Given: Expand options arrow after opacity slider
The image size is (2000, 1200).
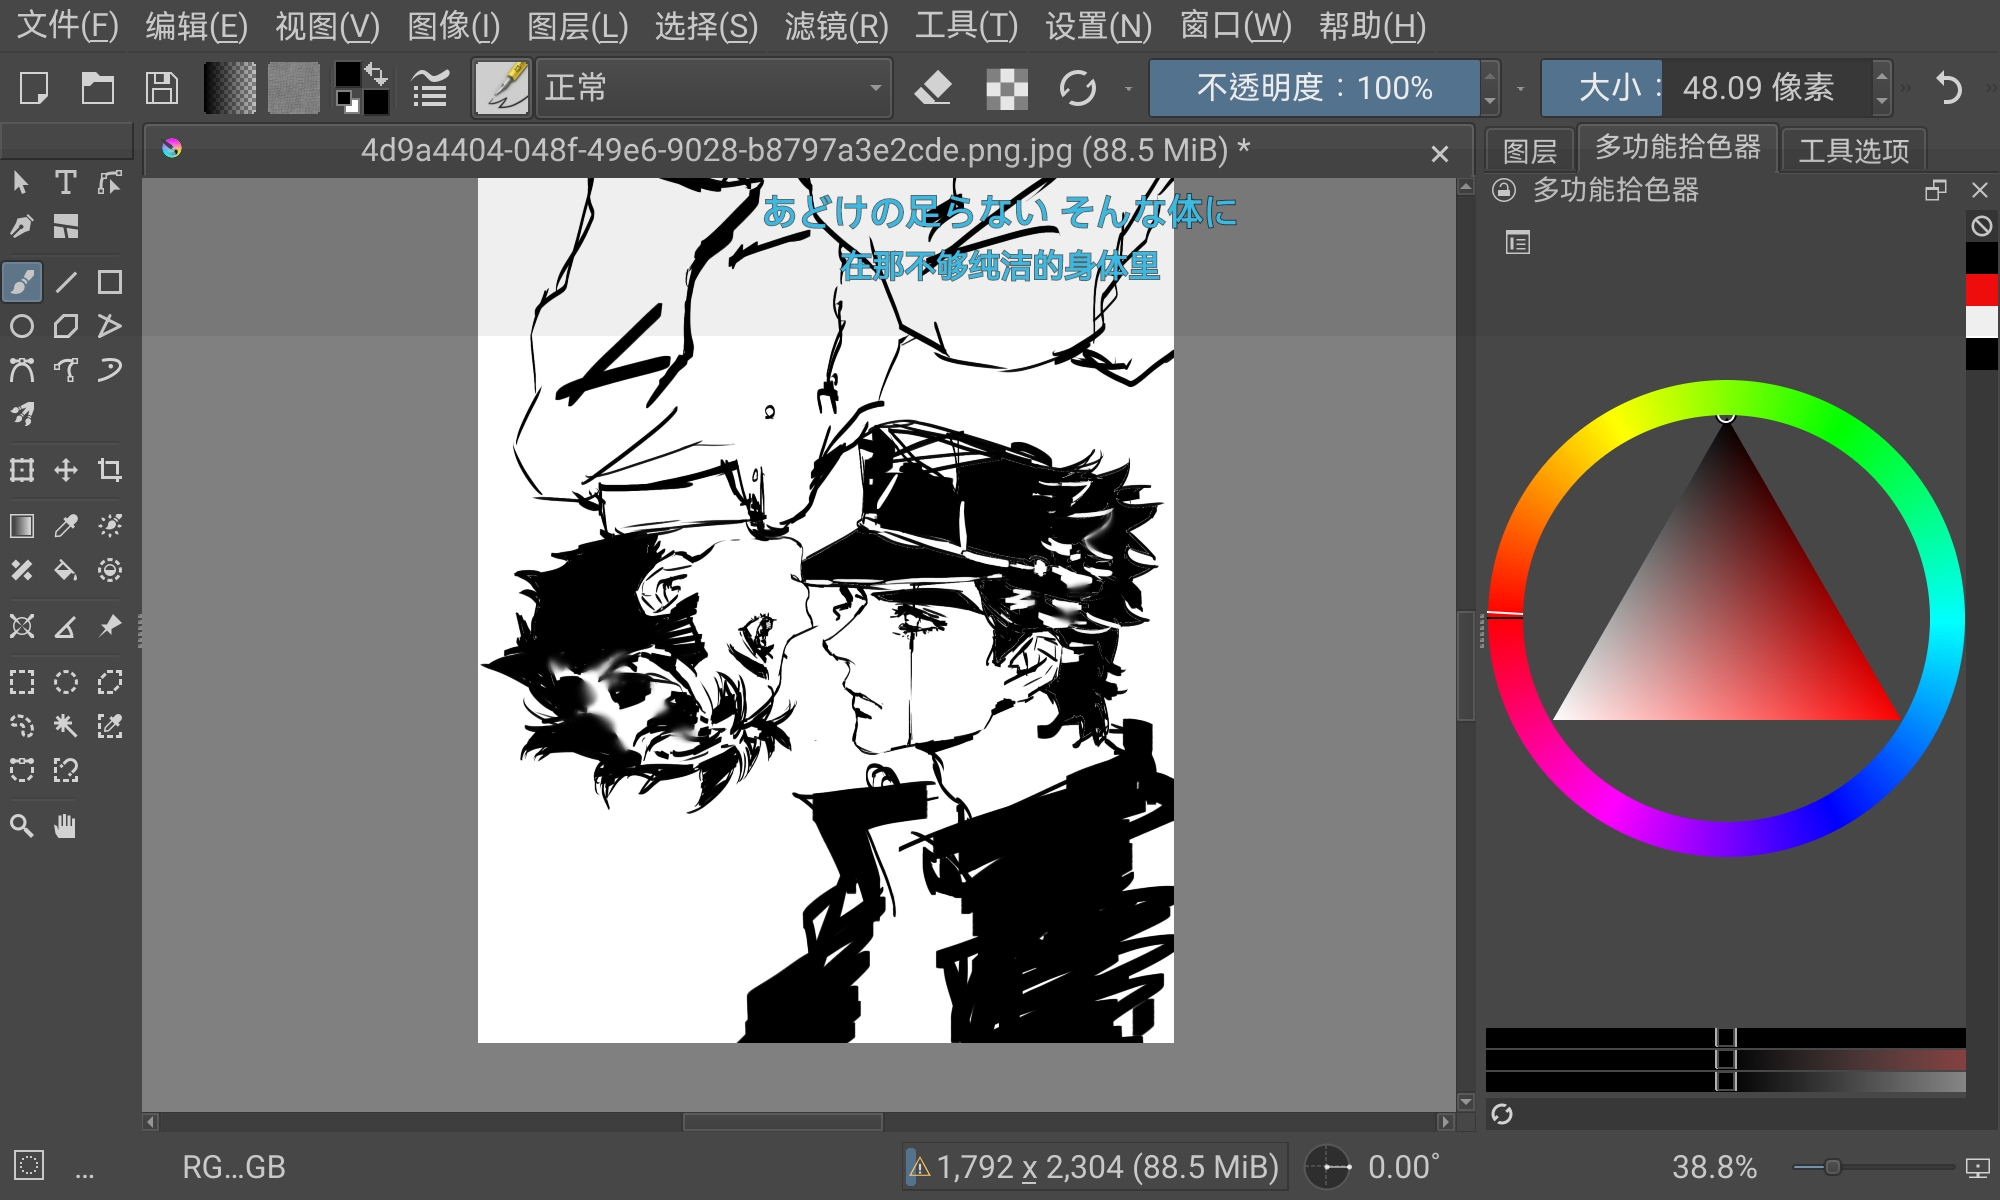Looking at the screenshot, I should point(1520,88).
